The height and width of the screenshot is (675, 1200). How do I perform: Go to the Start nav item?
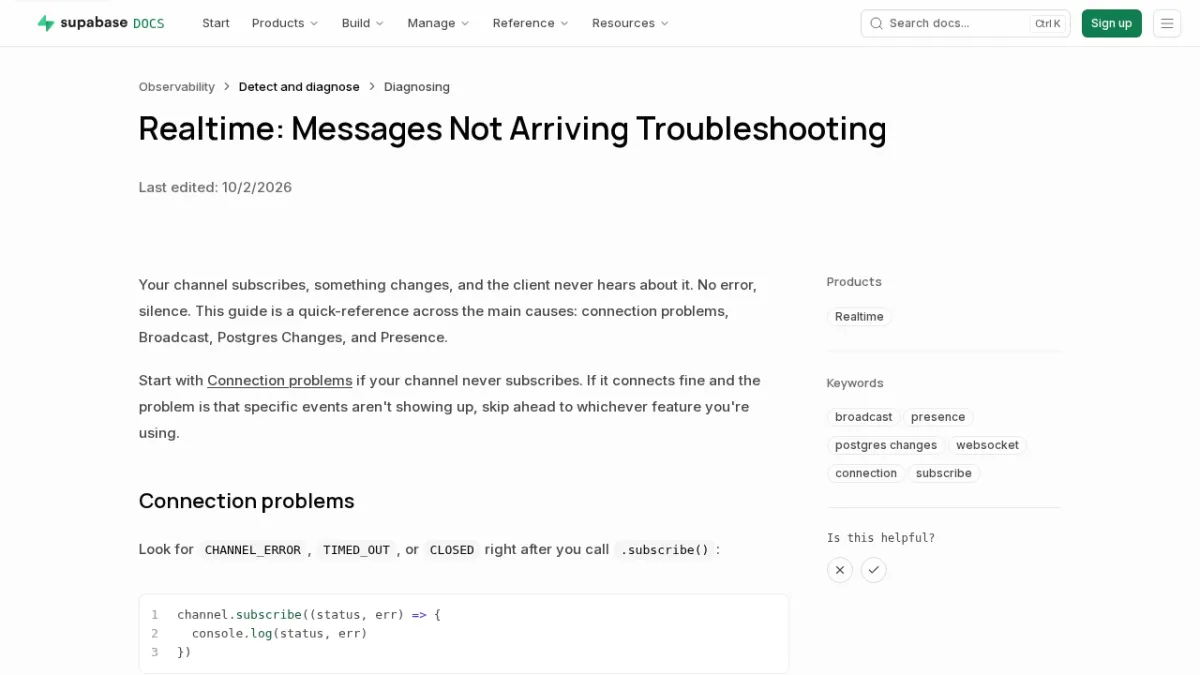[x=216, y=23]
